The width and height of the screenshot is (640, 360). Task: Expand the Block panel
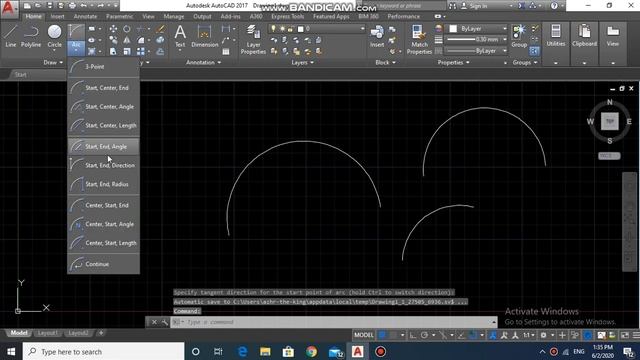tap(385, 62)
